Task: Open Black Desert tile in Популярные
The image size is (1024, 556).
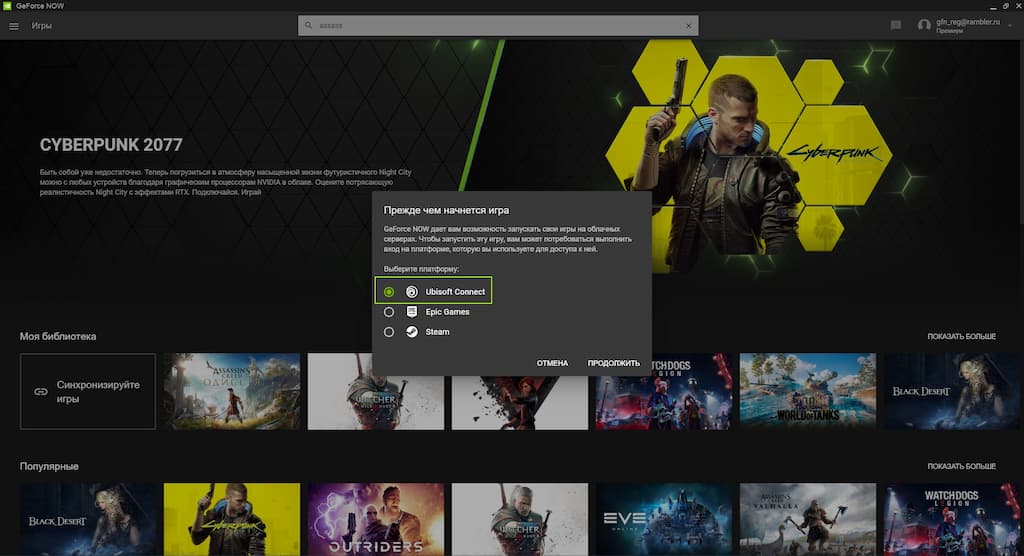Action: tap(88, 519)
